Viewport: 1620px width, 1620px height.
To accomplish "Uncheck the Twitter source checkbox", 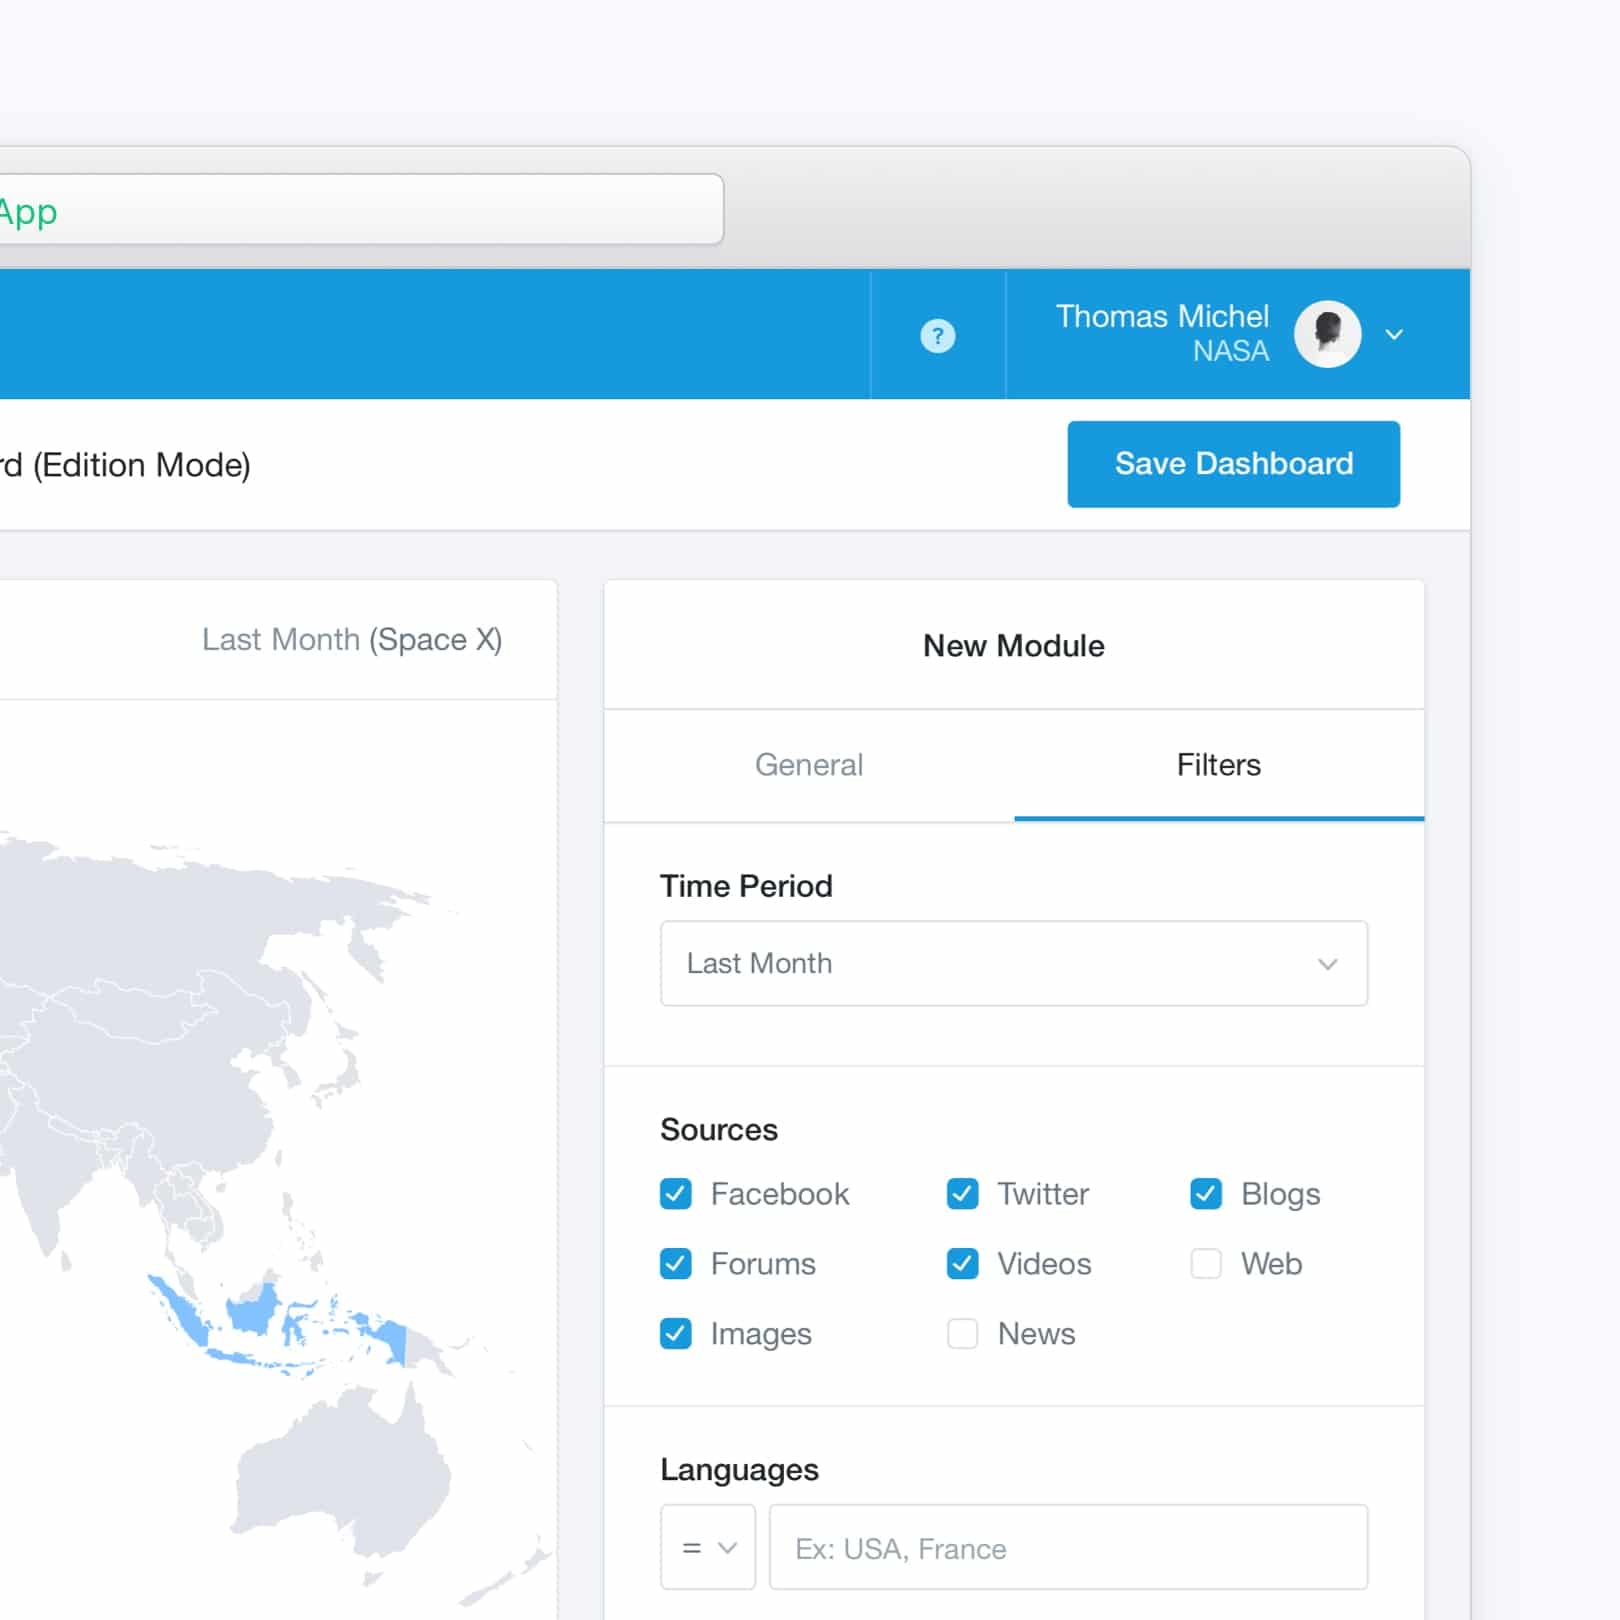I will 962,1193.
